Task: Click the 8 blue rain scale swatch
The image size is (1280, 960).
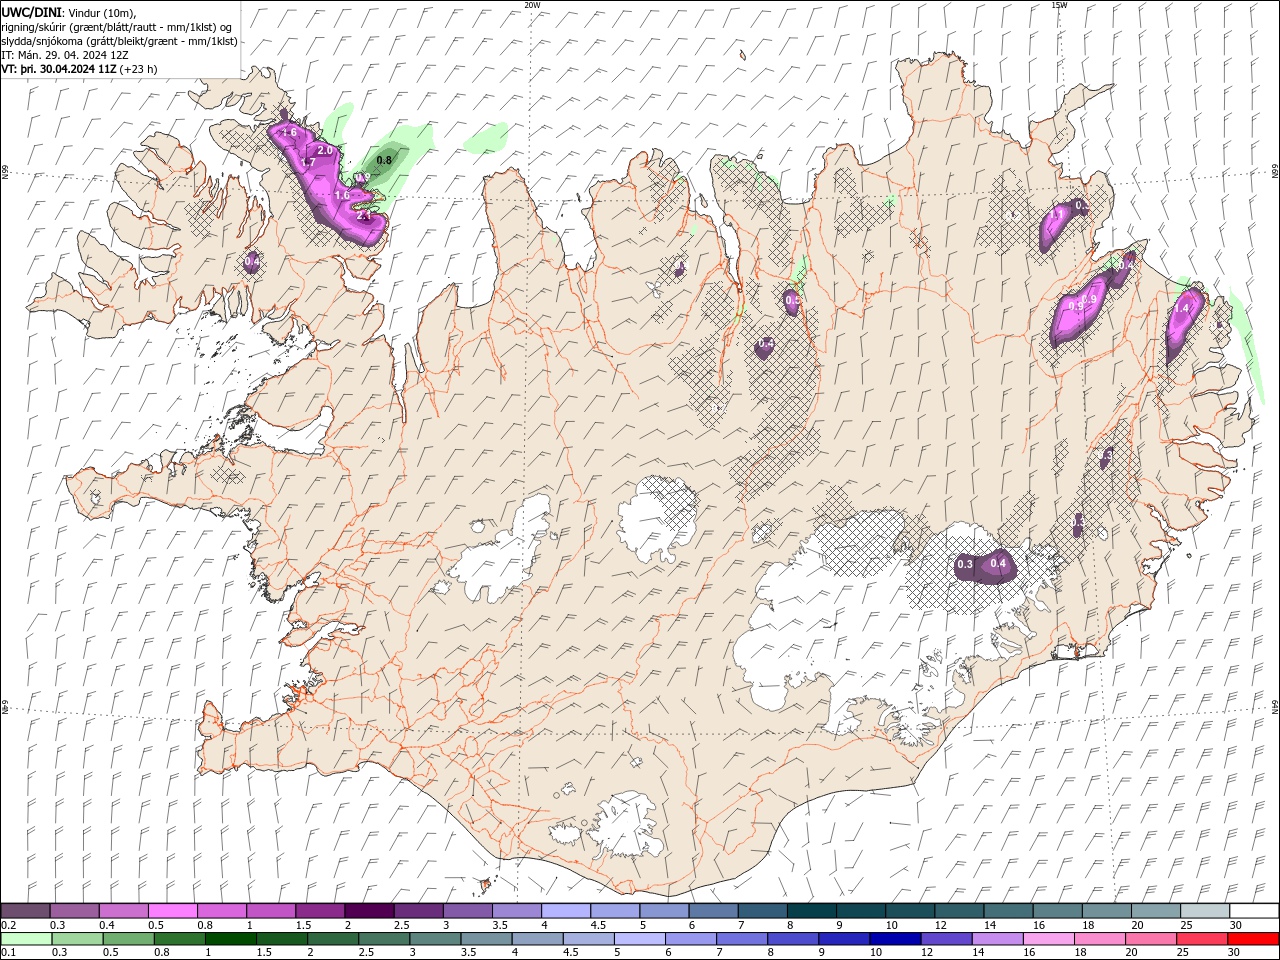Action: [x=792, y=939]
